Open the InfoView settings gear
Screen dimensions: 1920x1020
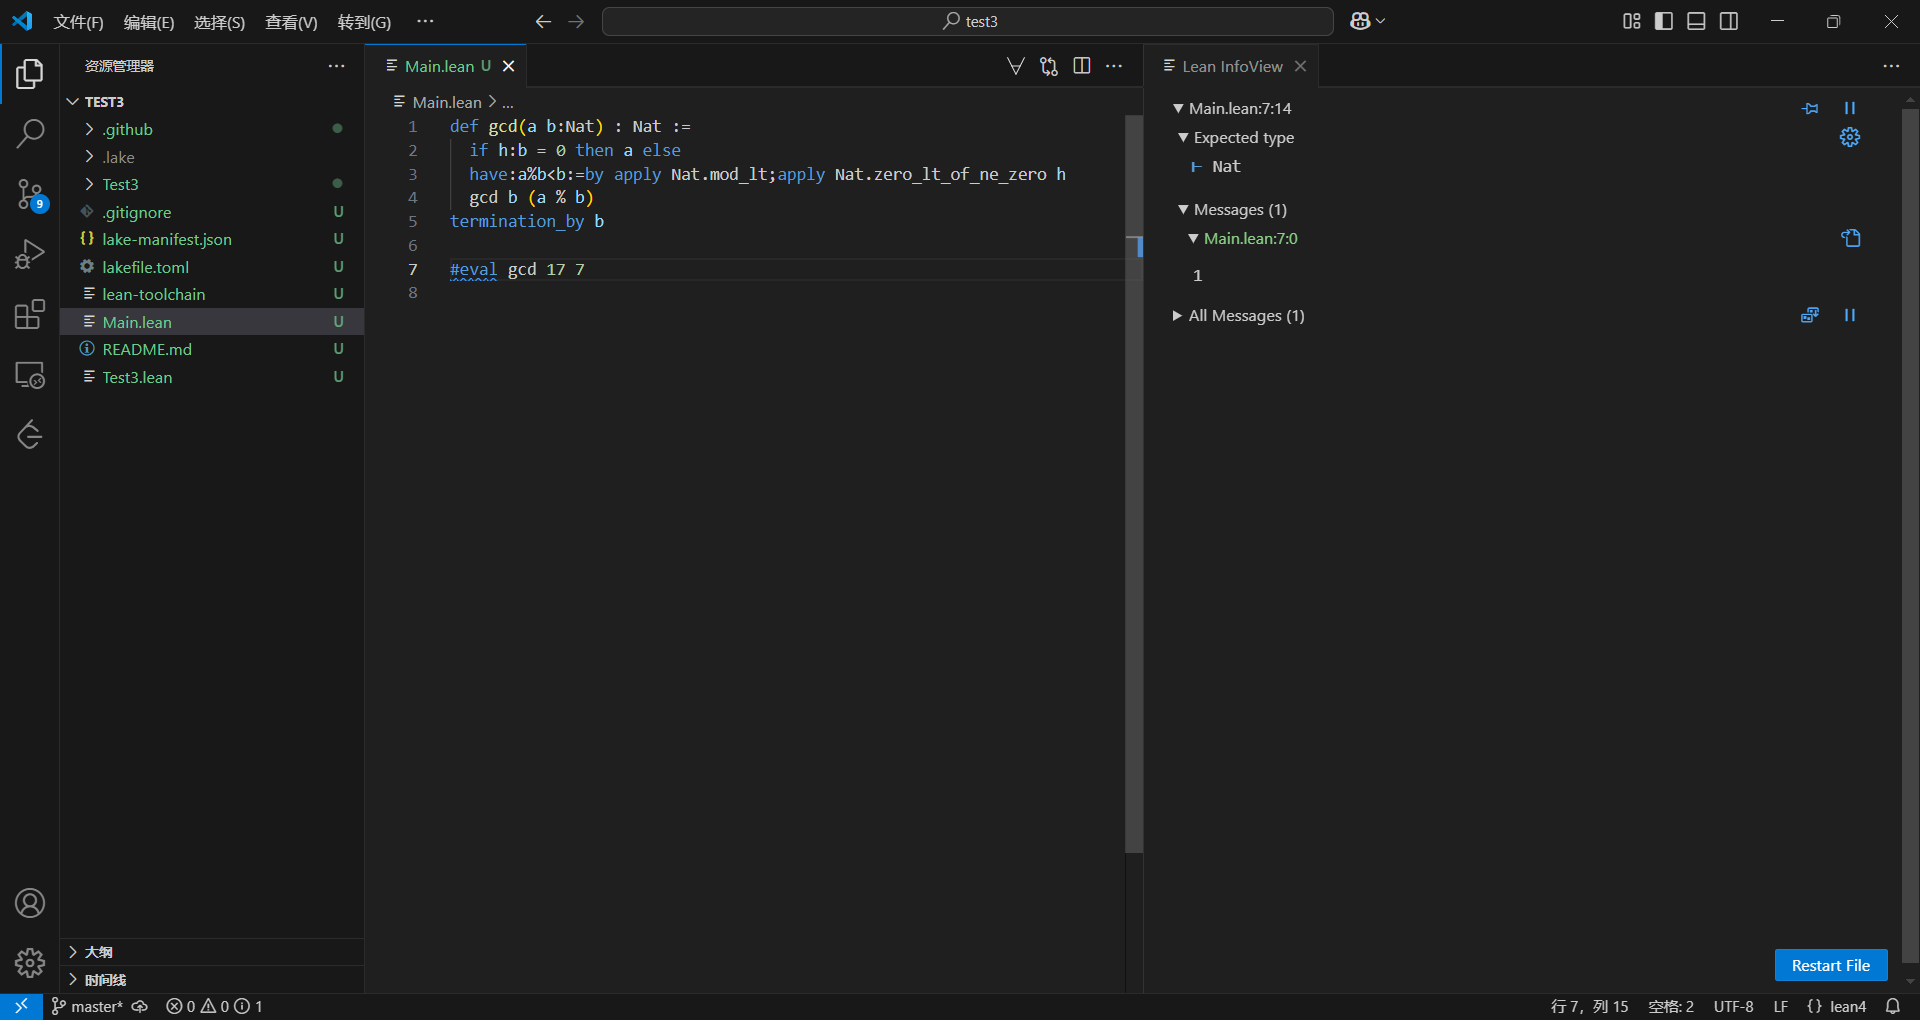coord(1850,137)
